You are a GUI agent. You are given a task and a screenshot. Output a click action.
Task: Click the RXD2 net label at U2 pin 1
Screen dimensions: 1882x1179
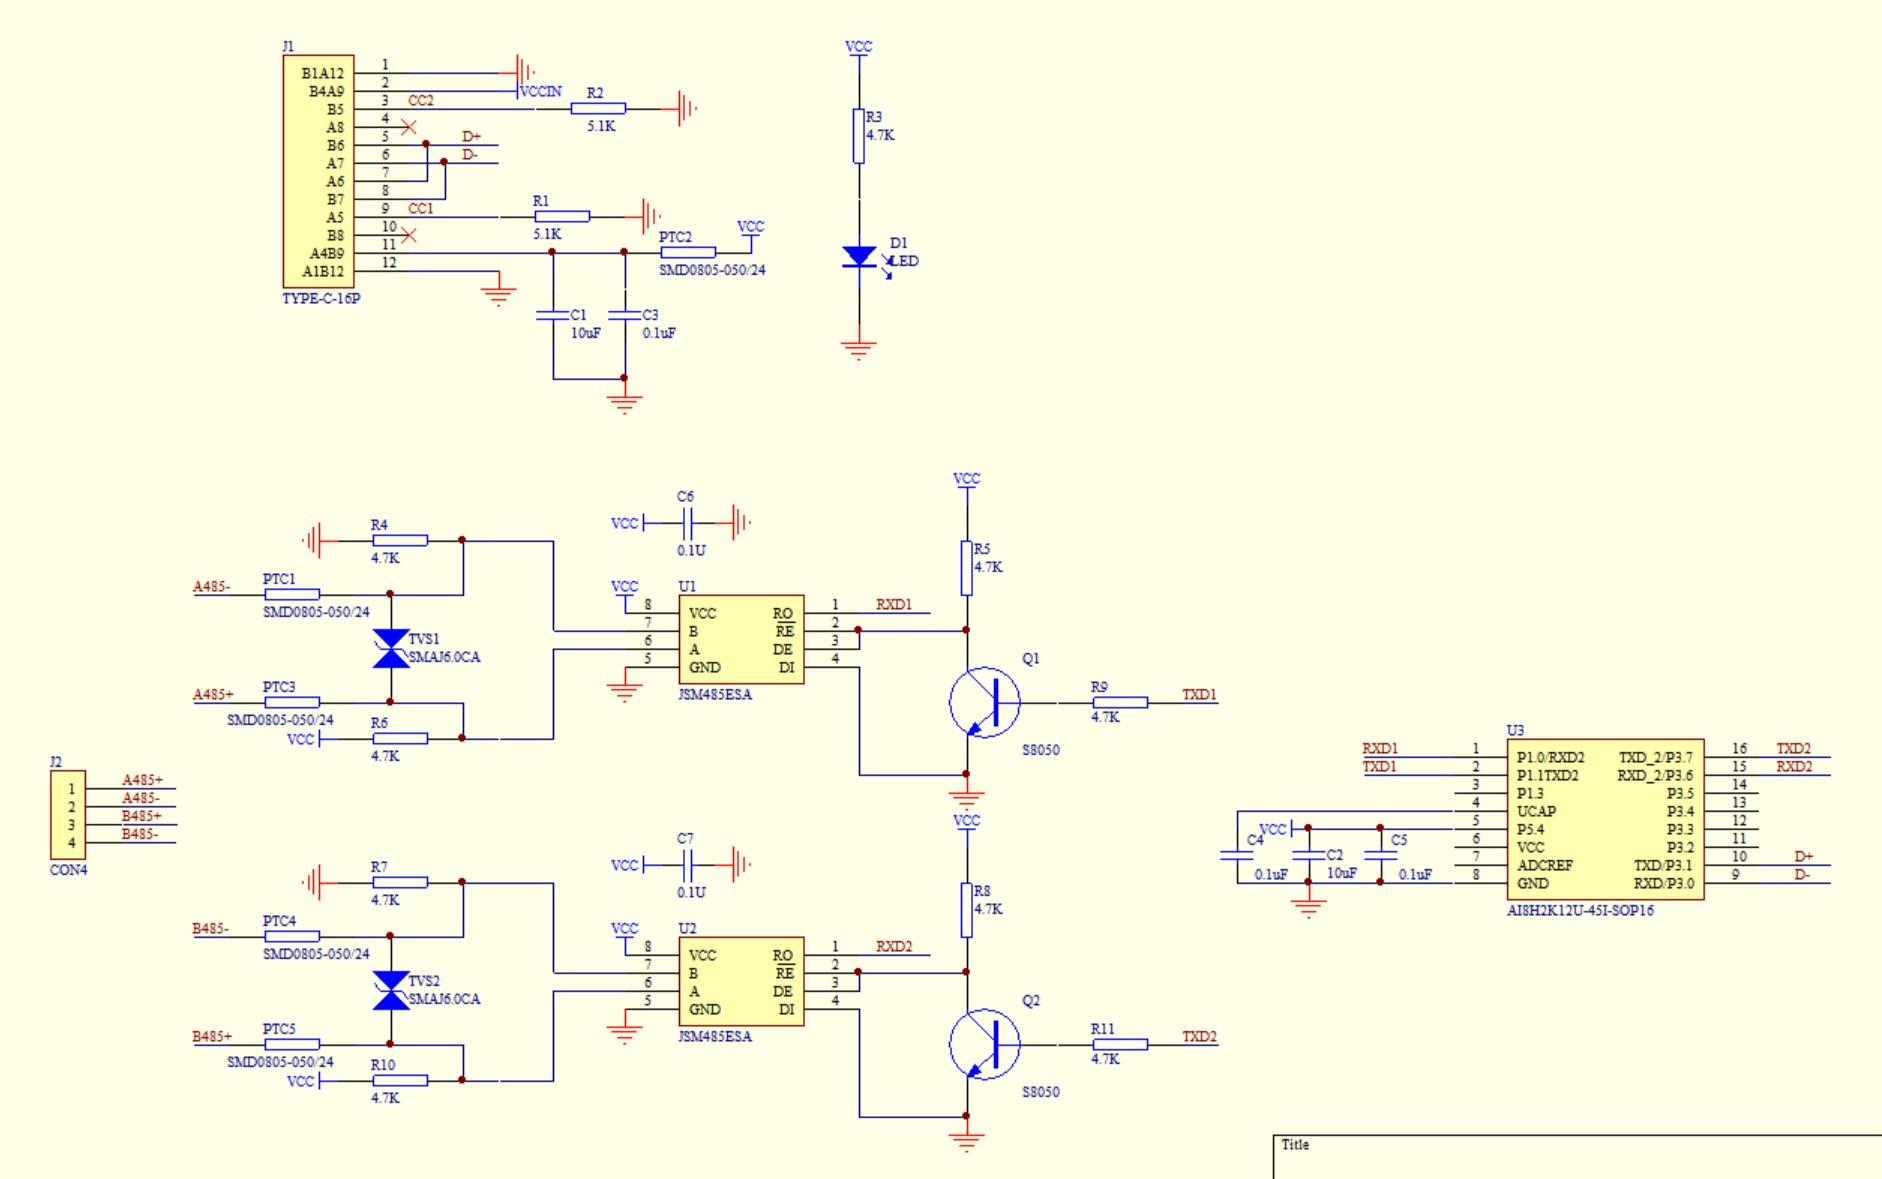point(894,947)
